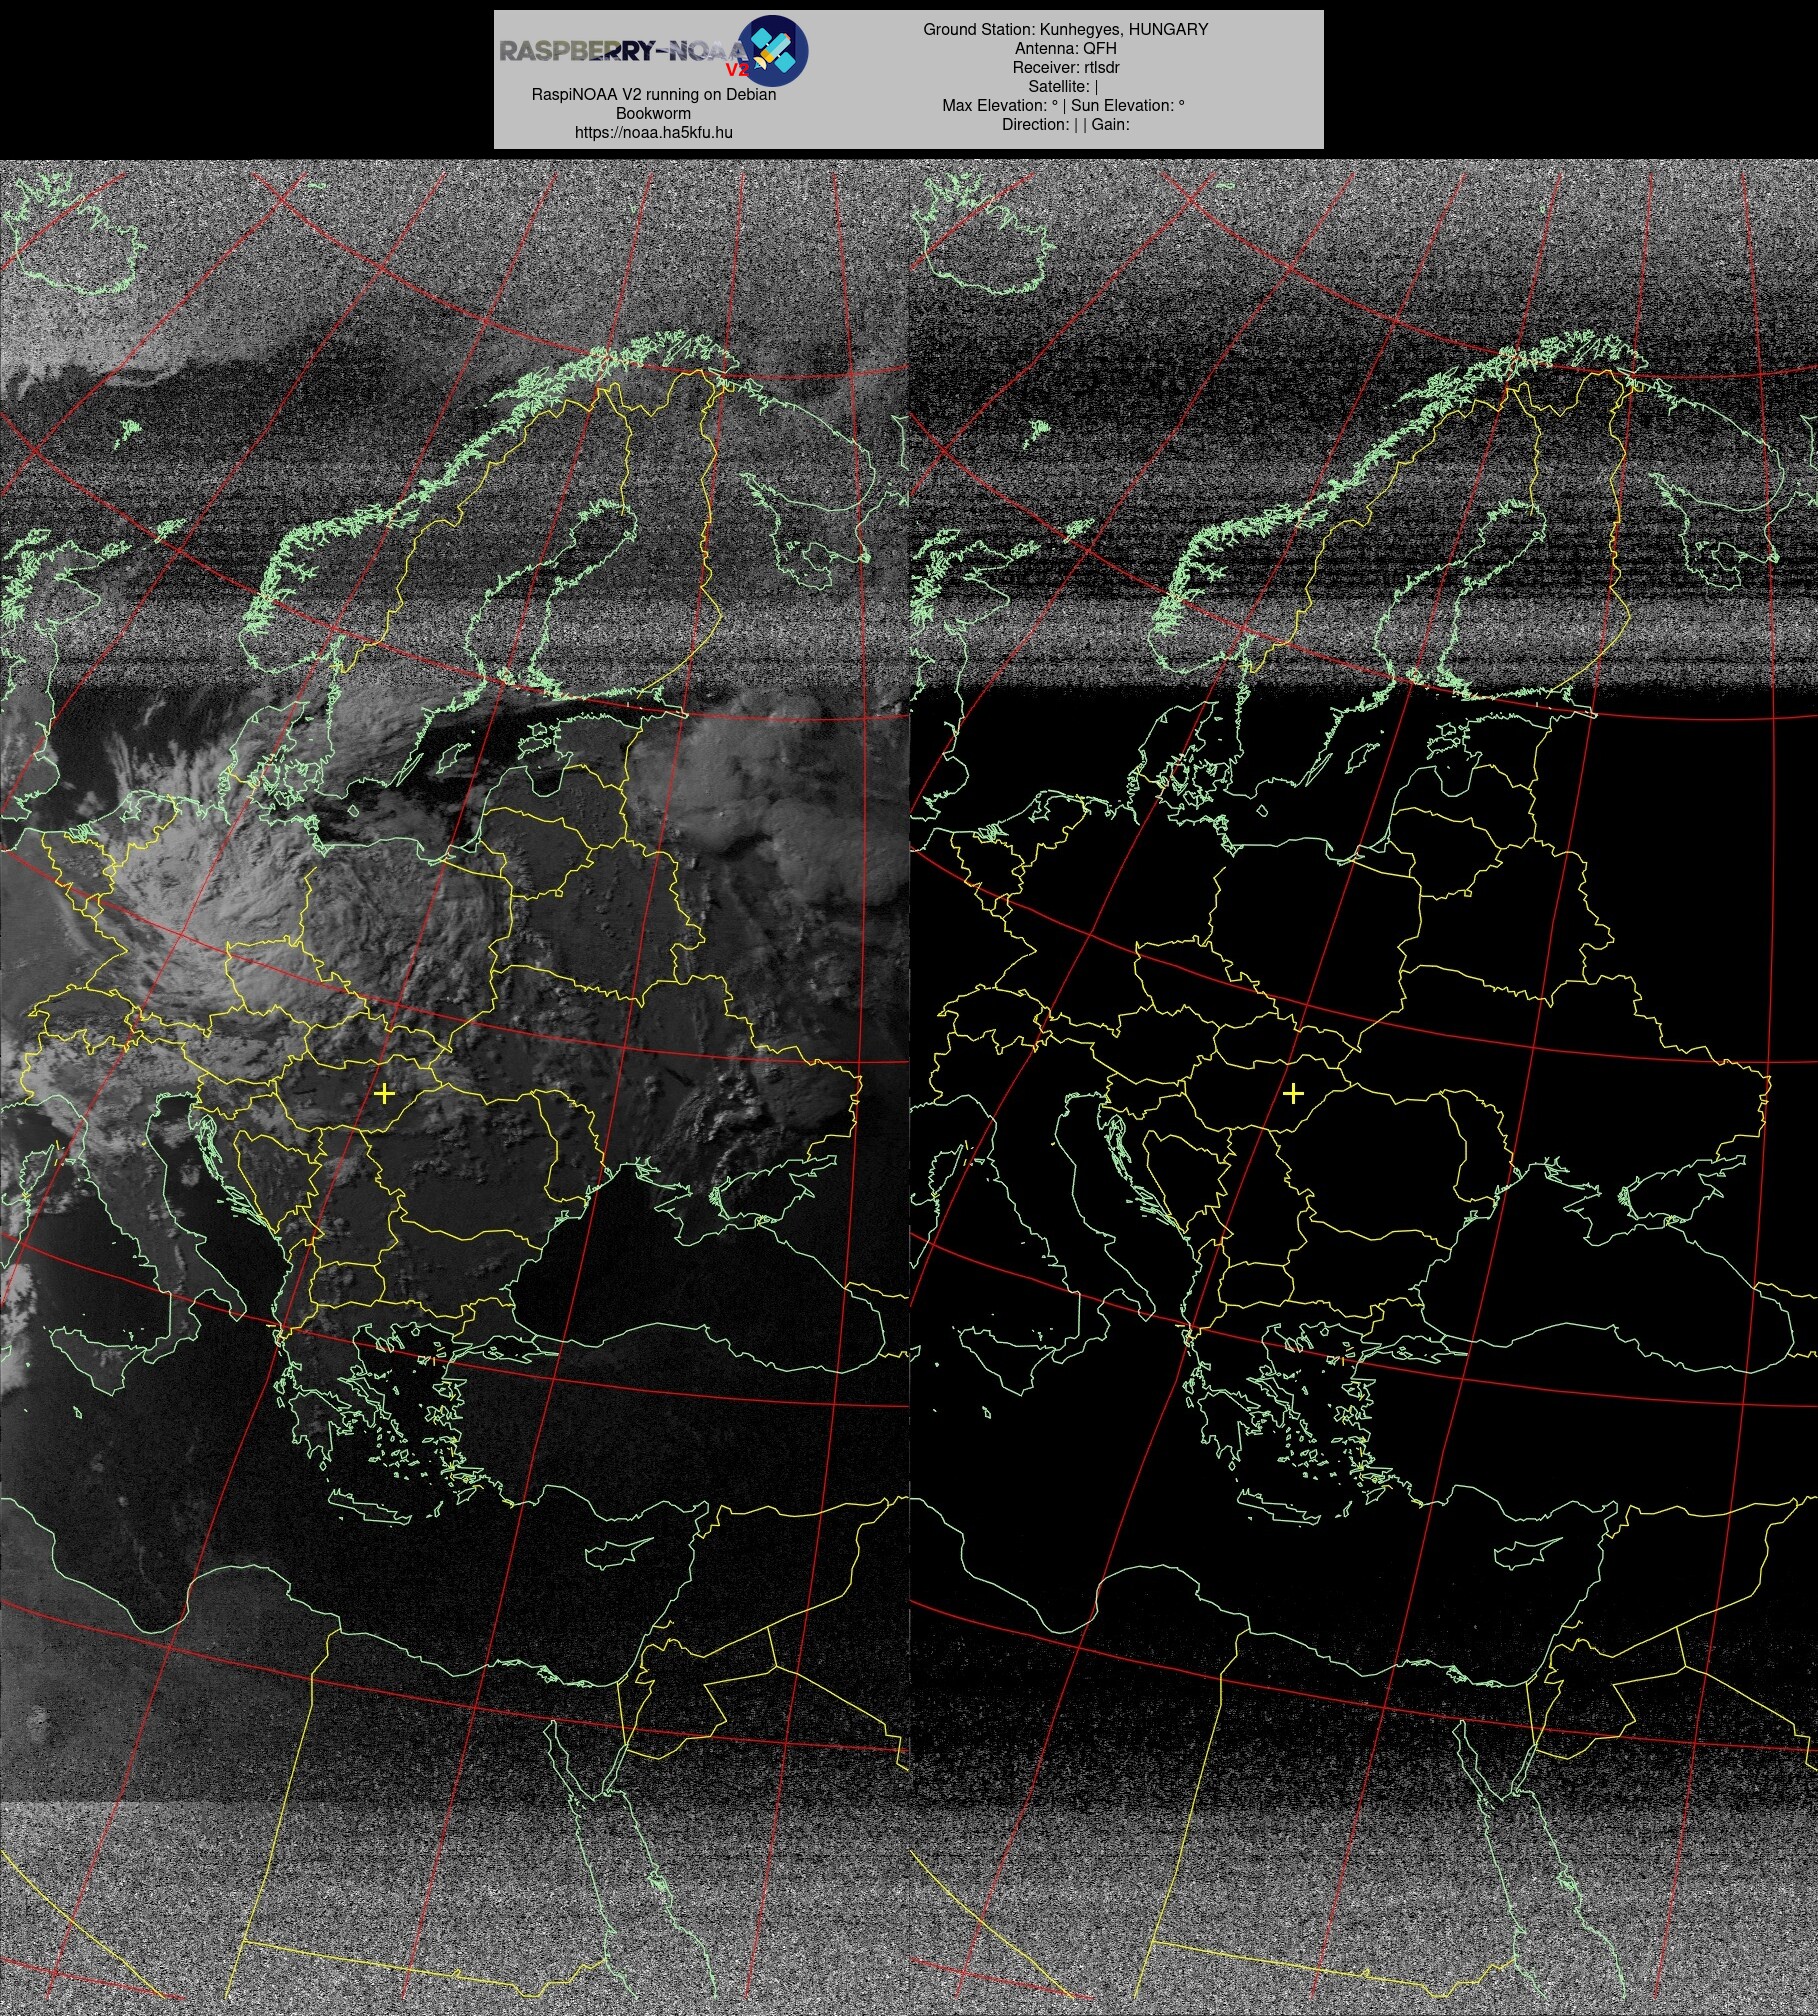Click the 'Receiver: rtlsdr' text
Screen dimensions: 1818x2016
1065,67
